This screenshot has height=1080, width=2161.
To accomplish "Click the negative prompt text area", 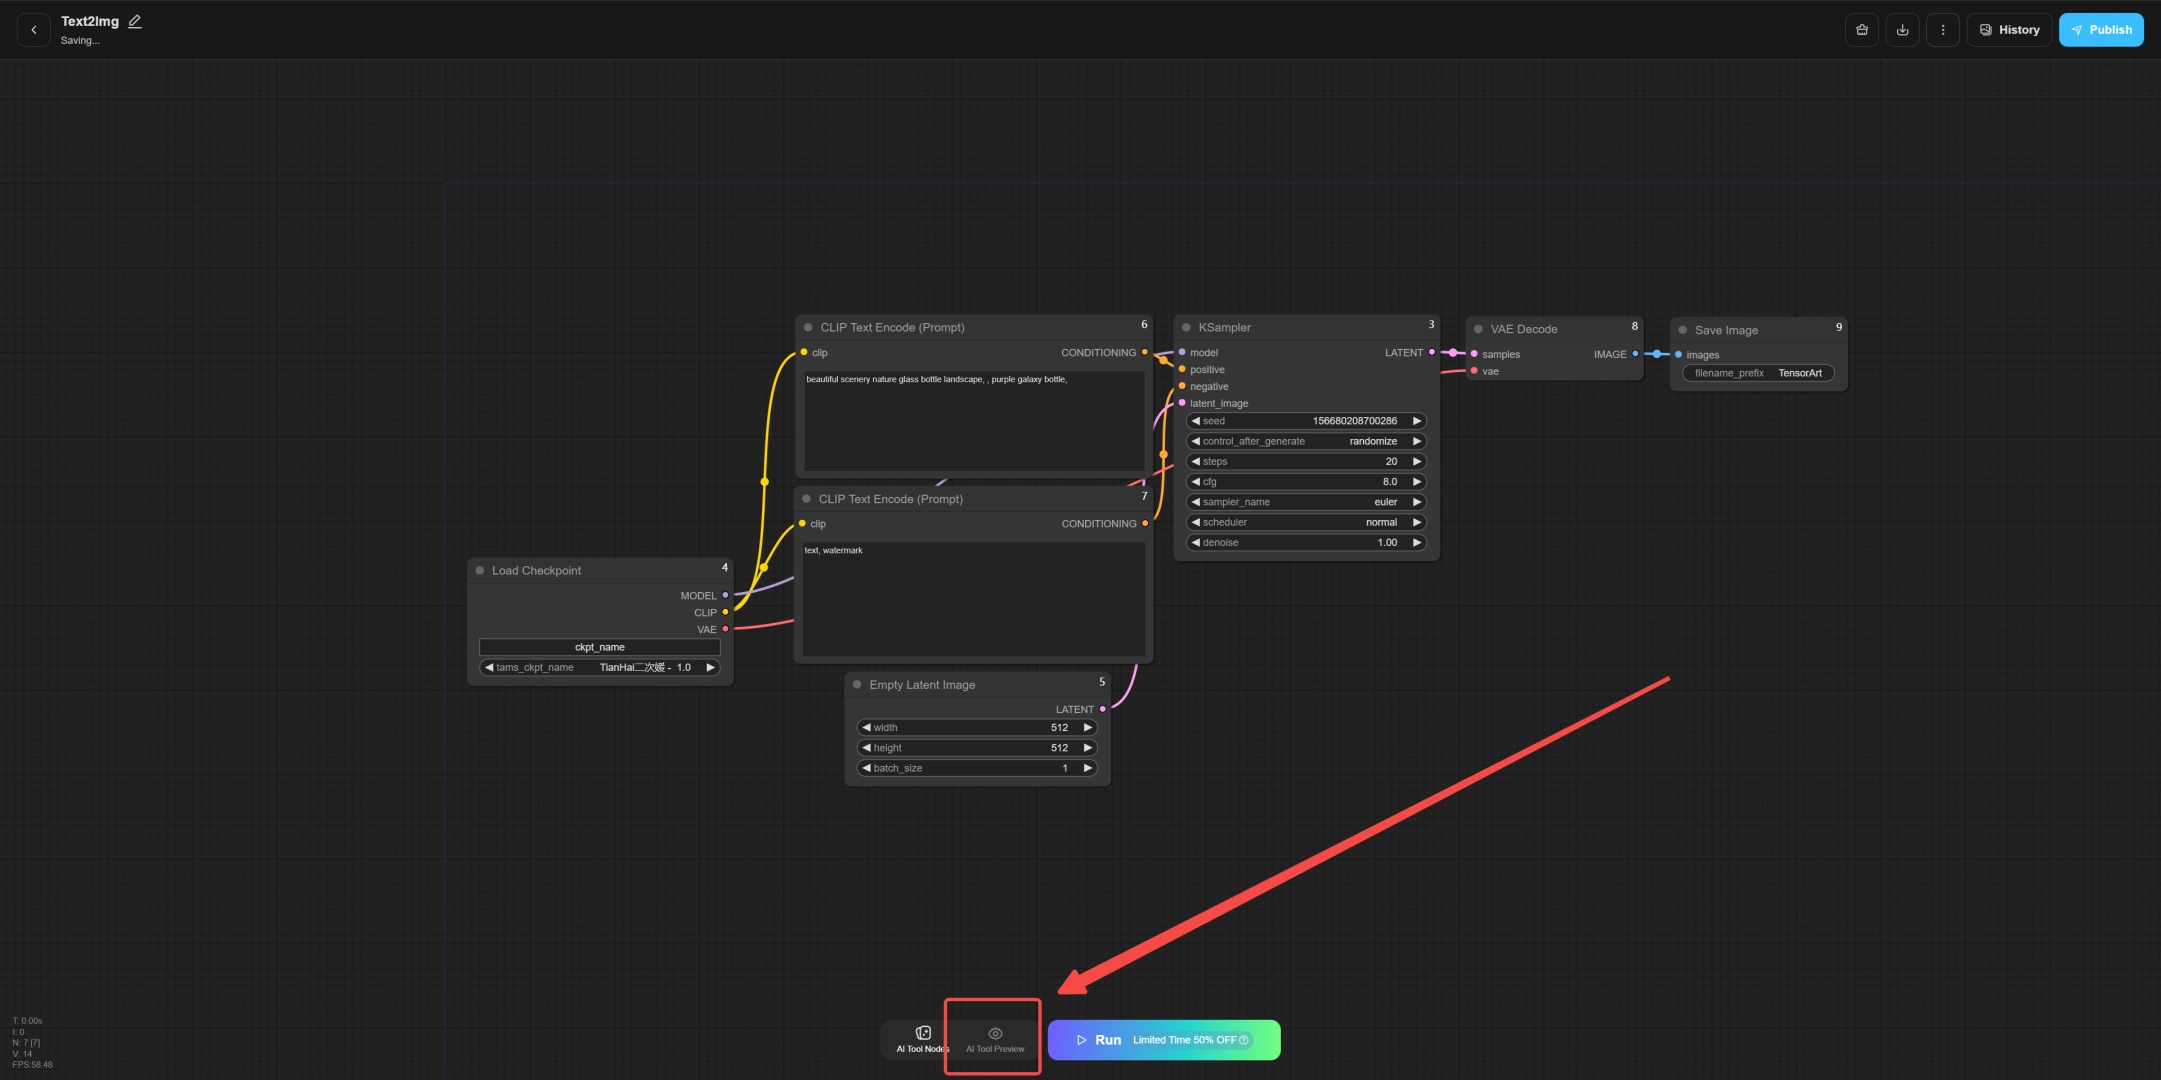I will click(973, 600).
